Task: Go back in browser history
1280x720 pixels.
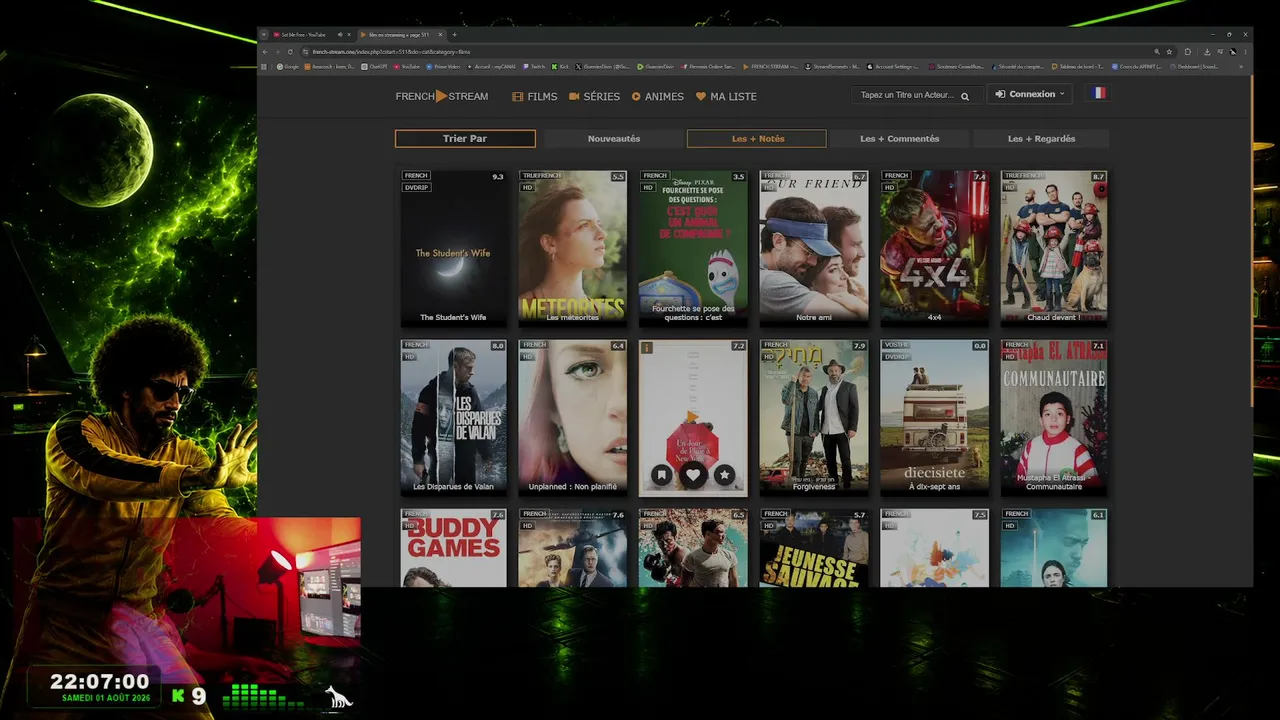Action: point(265,51)
